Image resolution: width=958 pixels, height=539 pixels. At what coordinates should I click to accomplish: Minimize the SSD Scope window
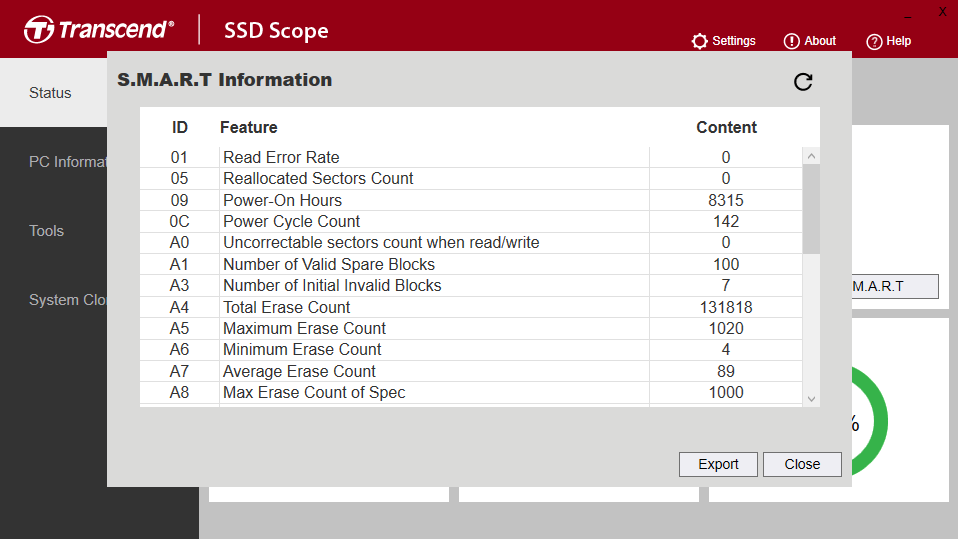pos(908,15)
